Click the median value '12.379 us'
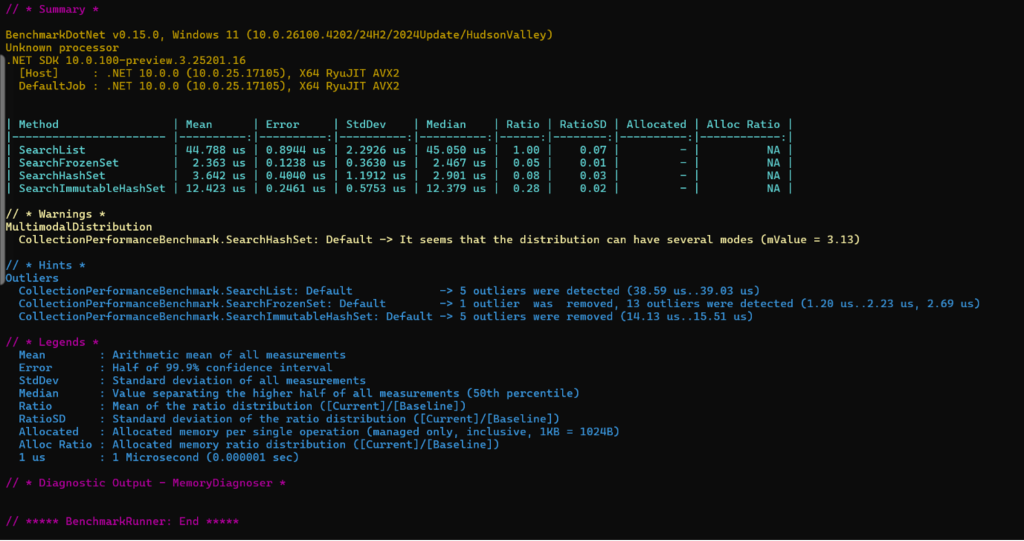The image size is (1024, 541). pos(456,188)
